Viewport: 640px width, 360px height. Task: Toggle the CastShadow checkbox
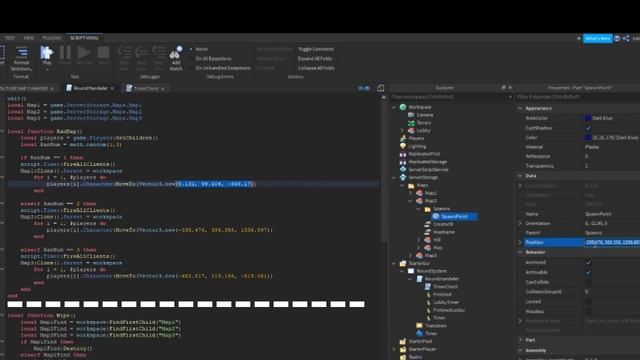click(x=588, y=128)
